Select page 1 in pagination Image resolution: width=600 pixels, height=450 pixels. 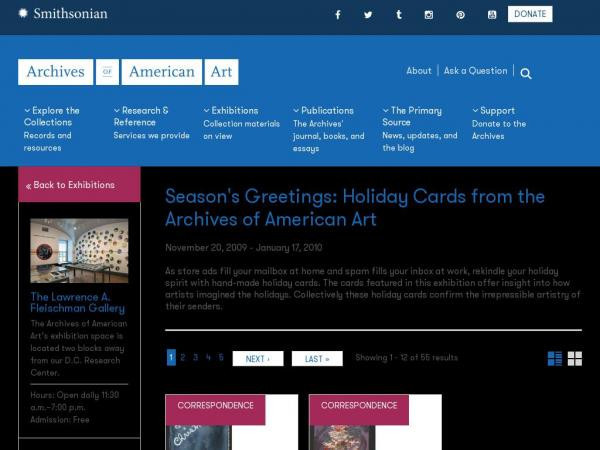171,357
